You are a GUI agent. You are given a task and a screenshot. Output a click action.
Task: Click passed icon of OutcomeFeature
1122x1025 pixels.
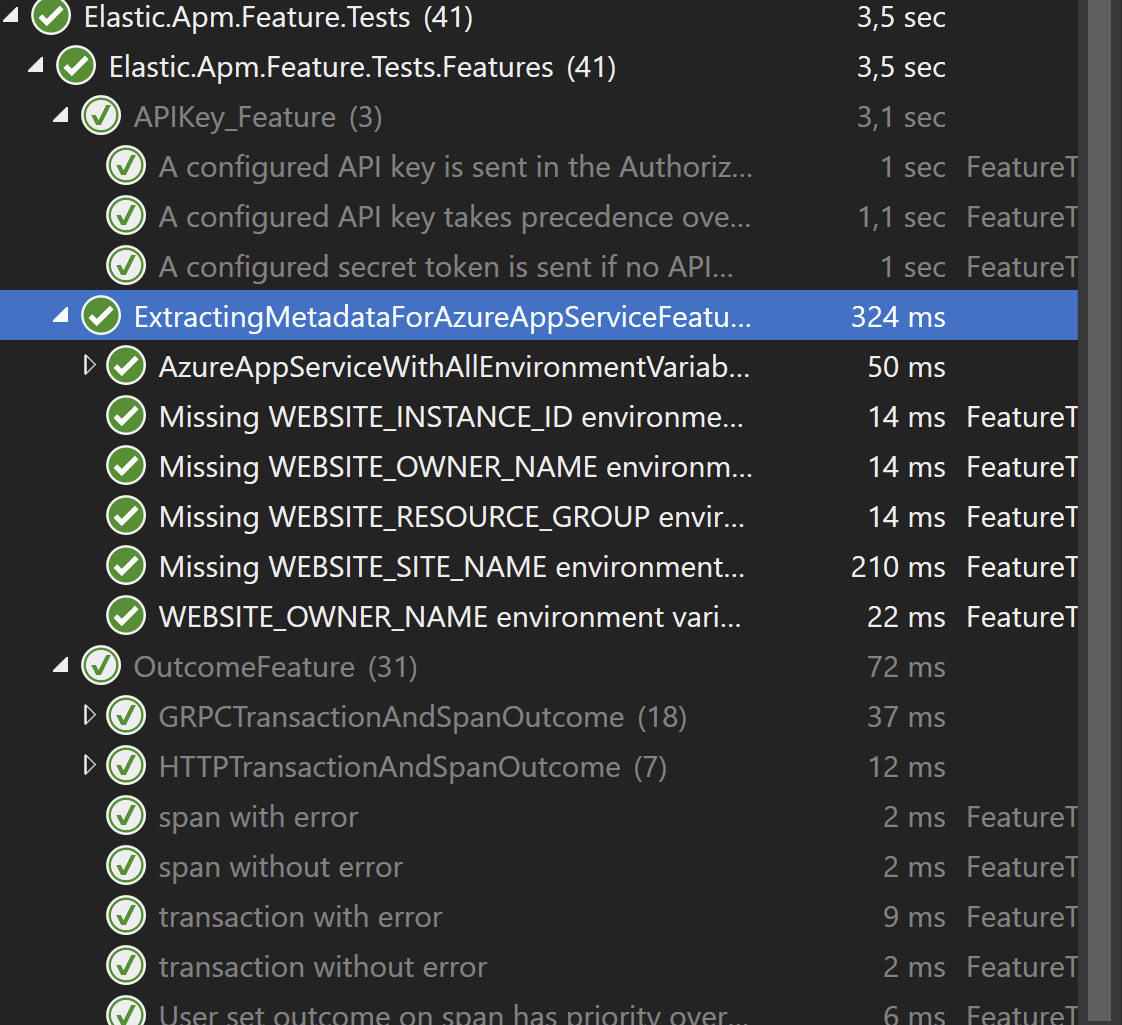(101, 666)
